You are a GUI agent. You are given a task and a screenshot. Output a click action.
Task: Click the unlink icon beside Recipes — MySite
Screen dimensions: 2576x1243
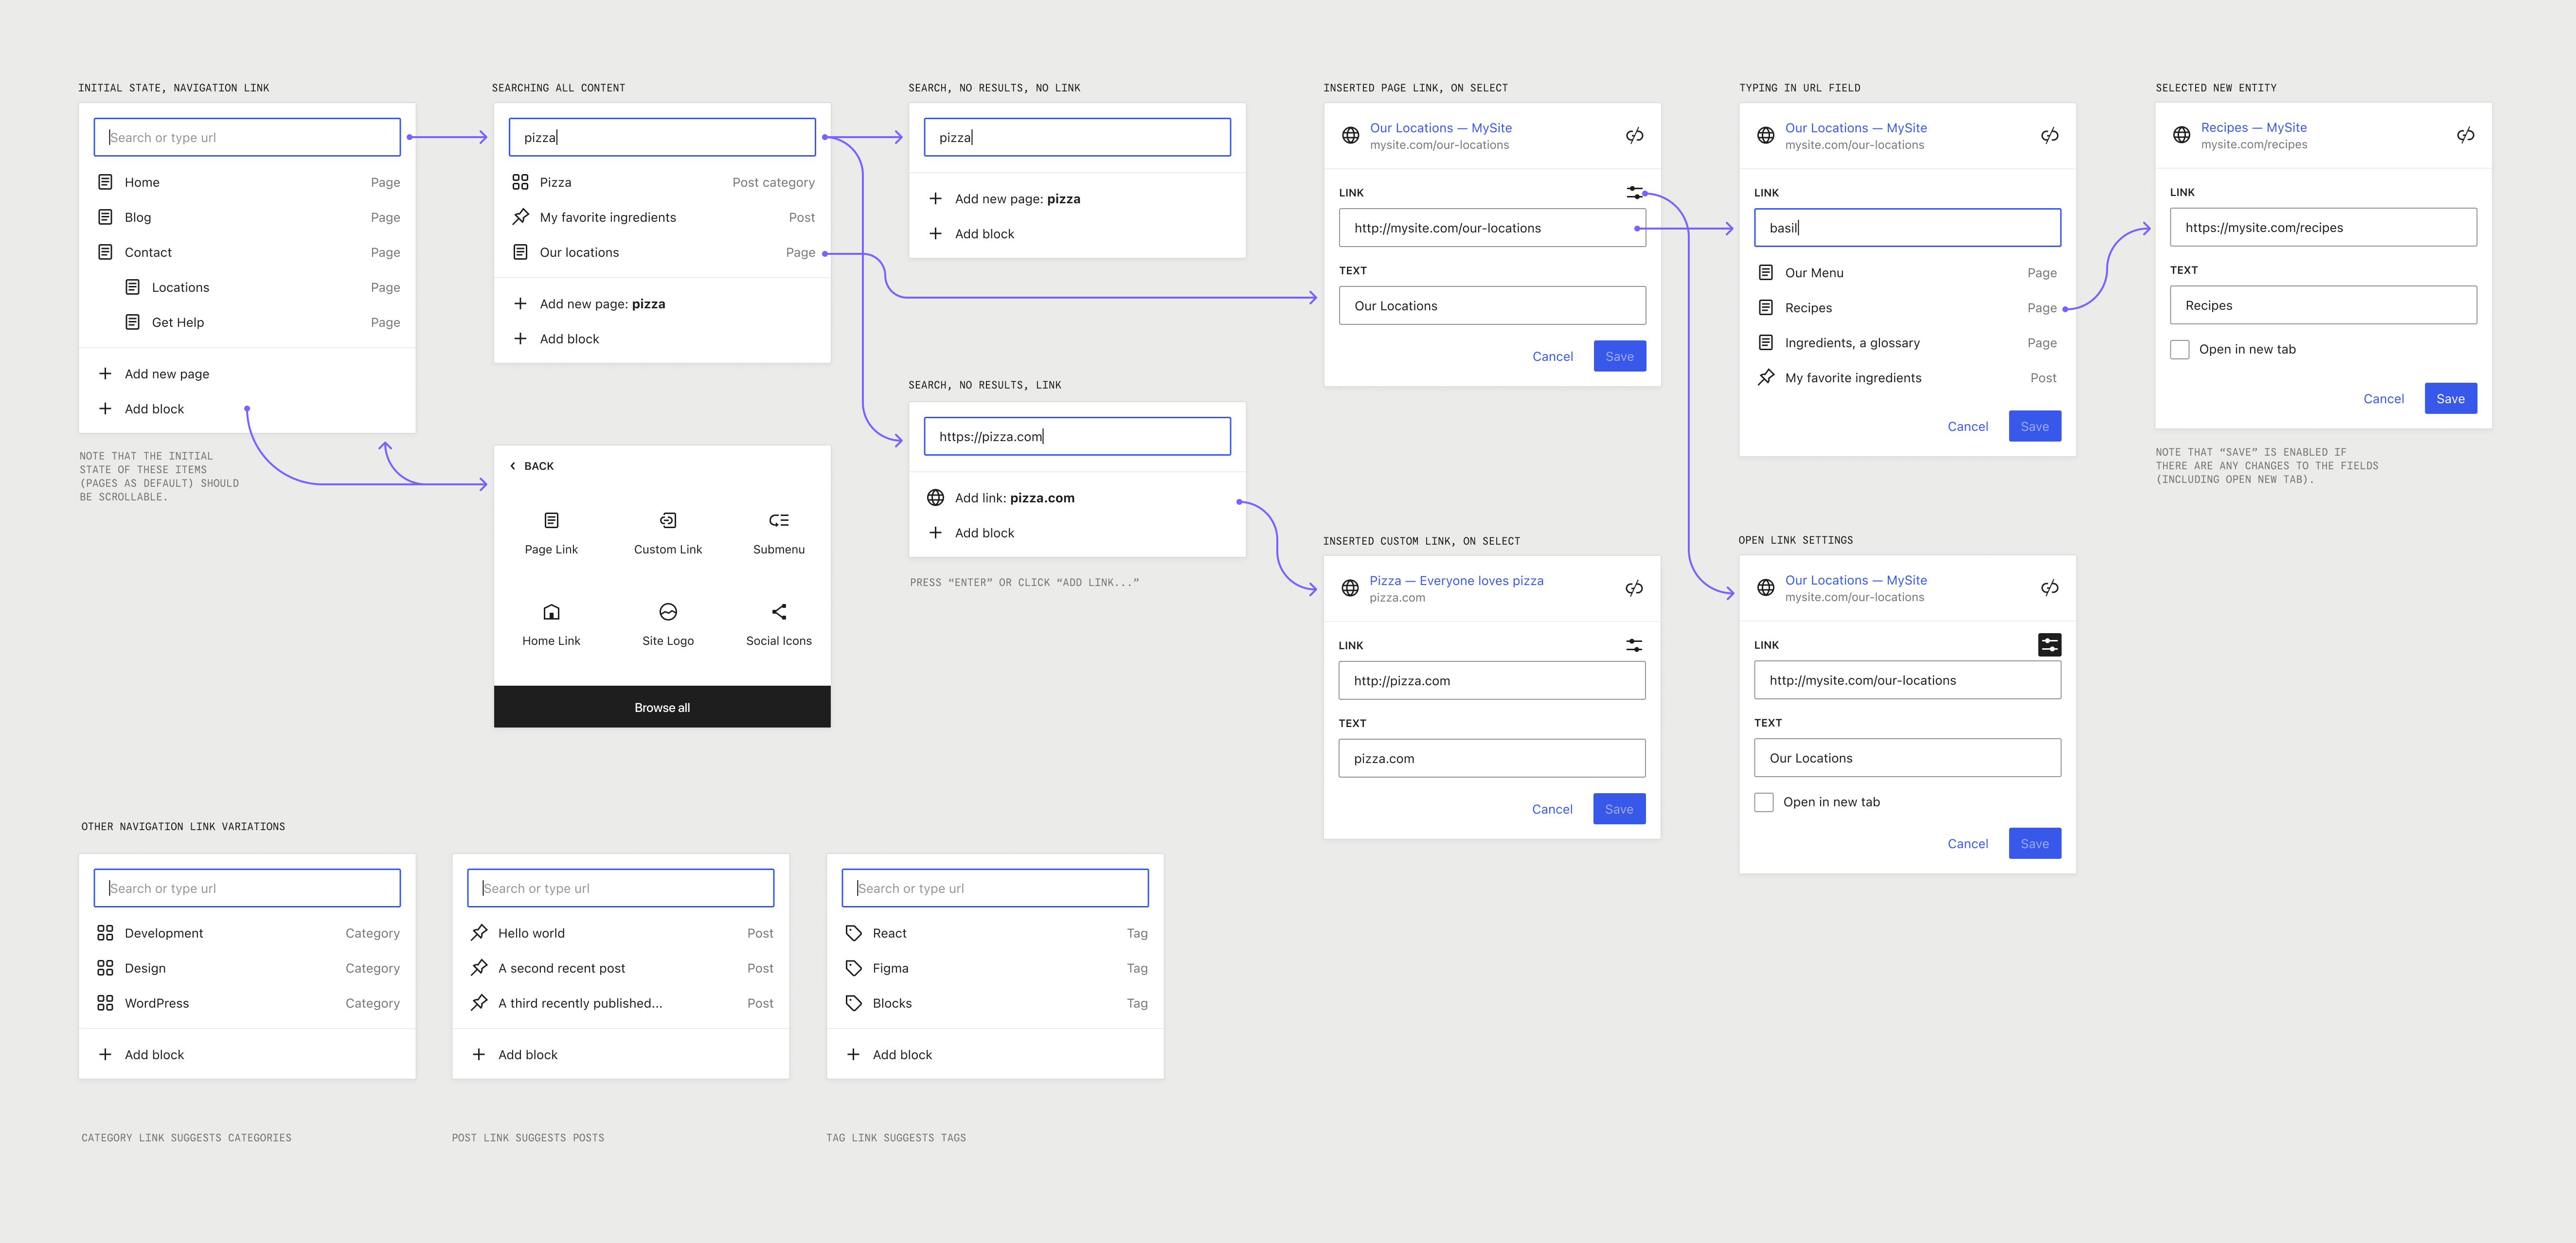pyautogui.click(x=2465, y=134)
